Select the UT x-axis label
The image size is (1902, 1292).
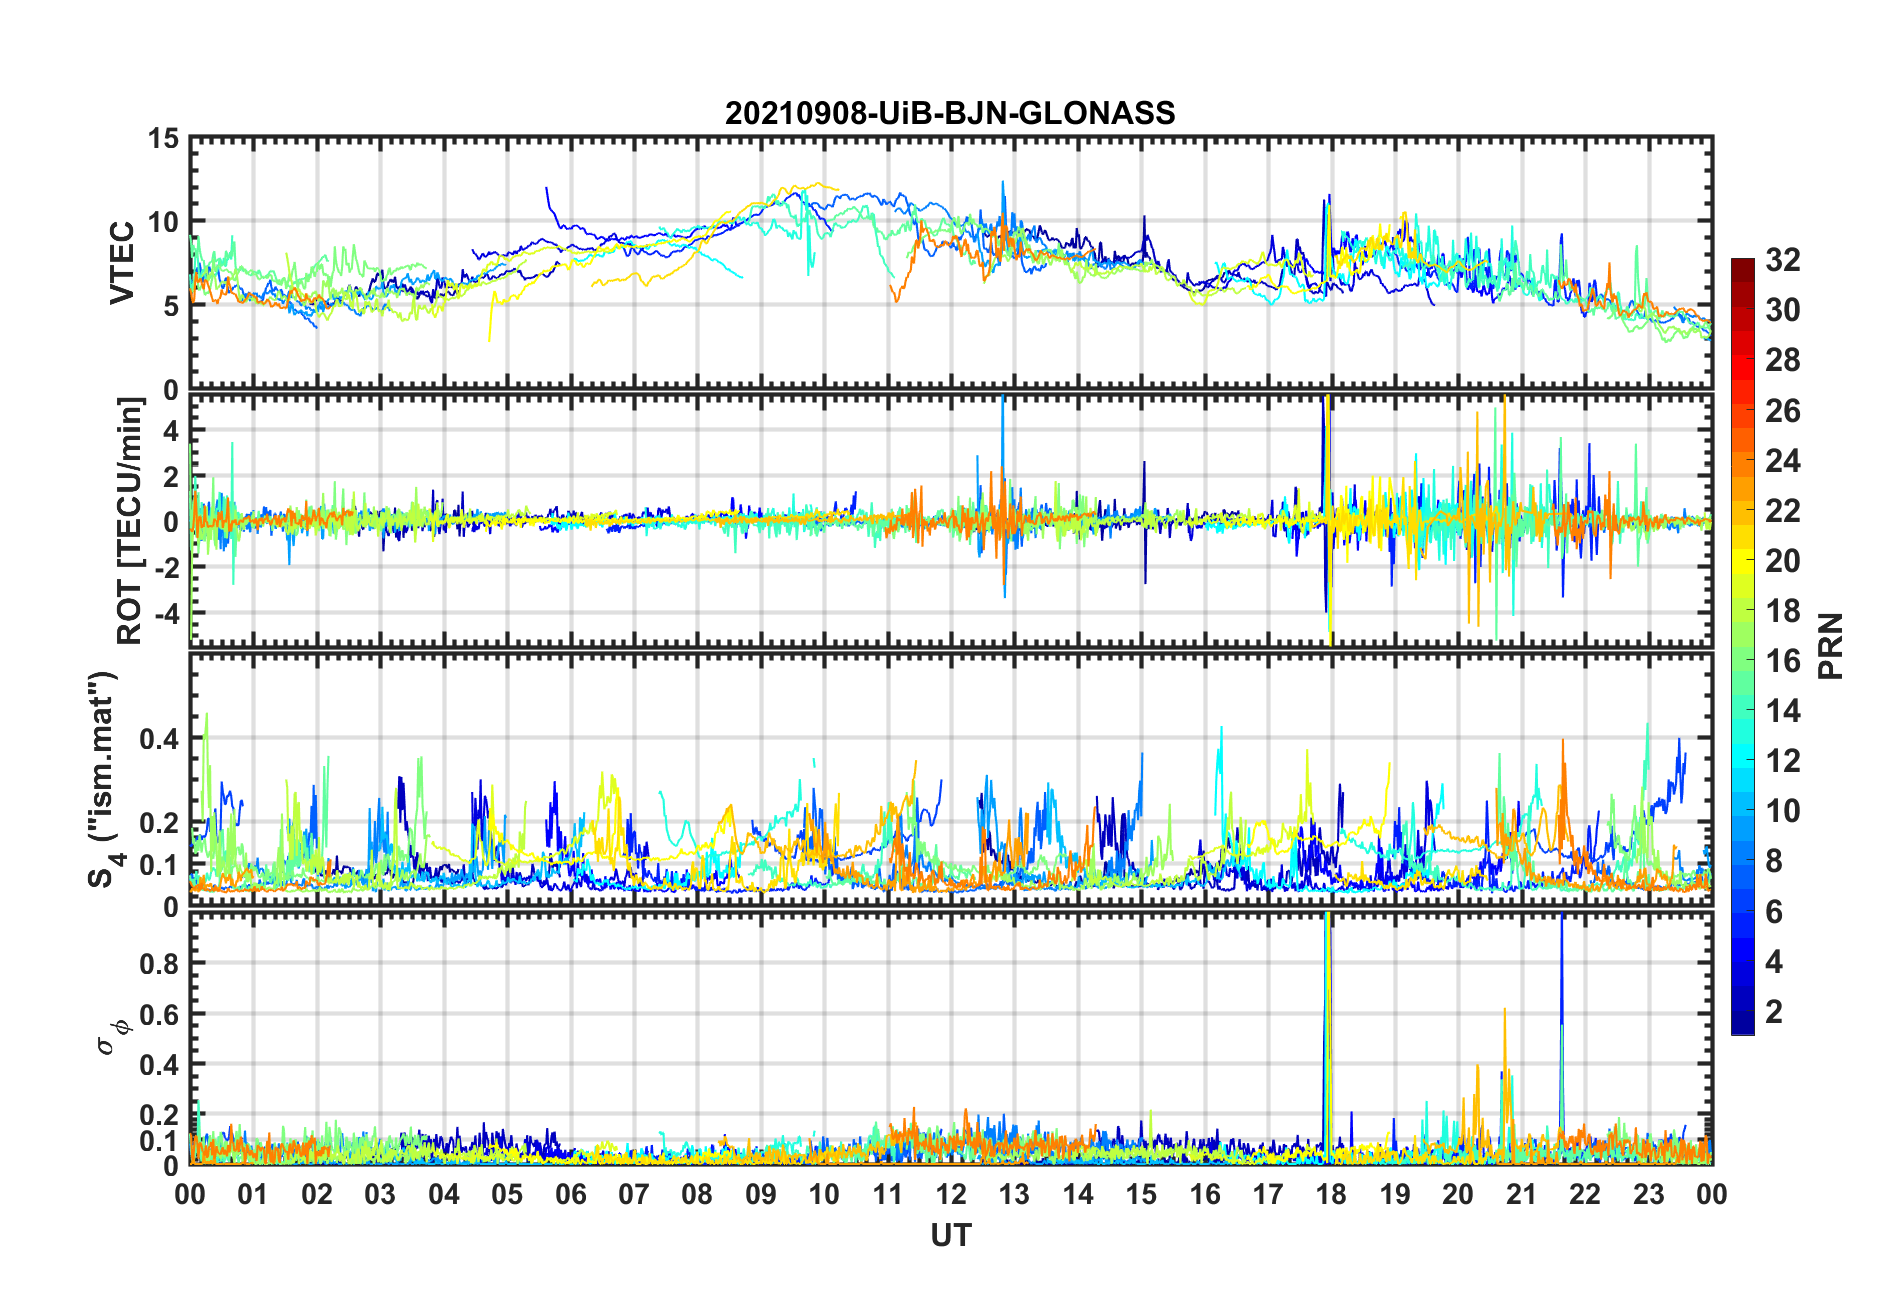click(x=950, y=1236)
